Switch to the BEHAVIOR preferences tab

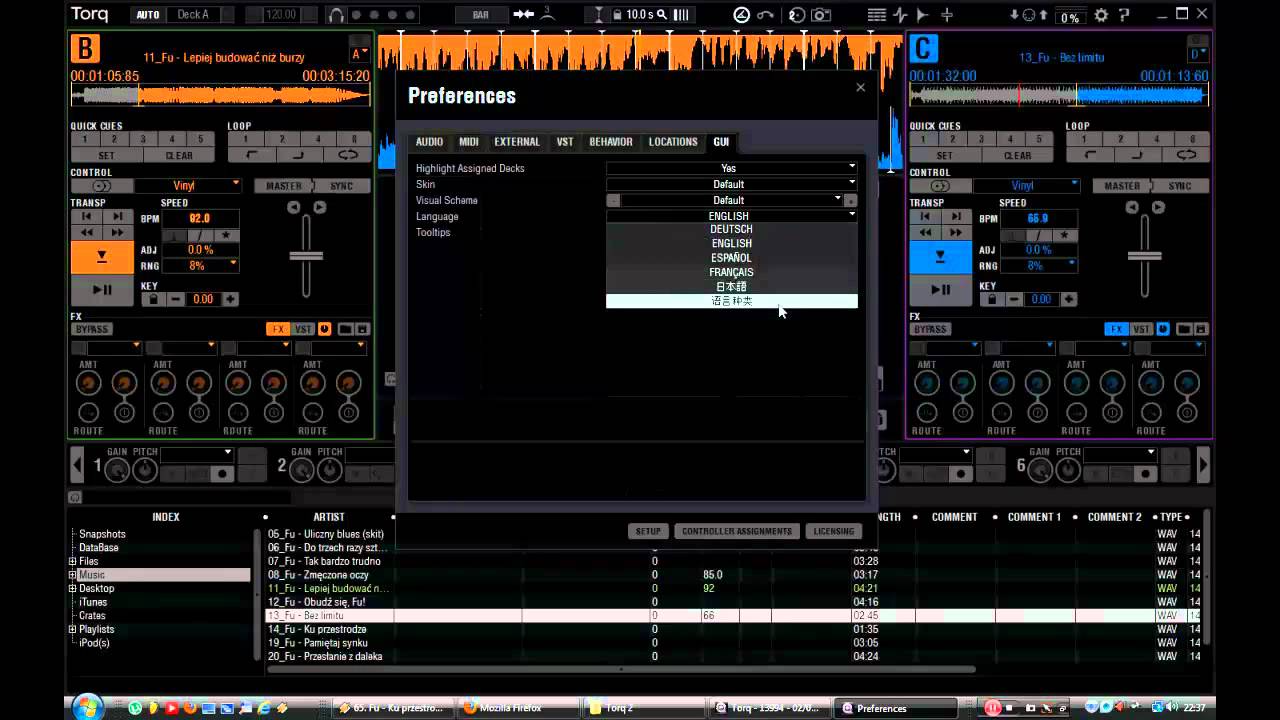click(611, 142)
